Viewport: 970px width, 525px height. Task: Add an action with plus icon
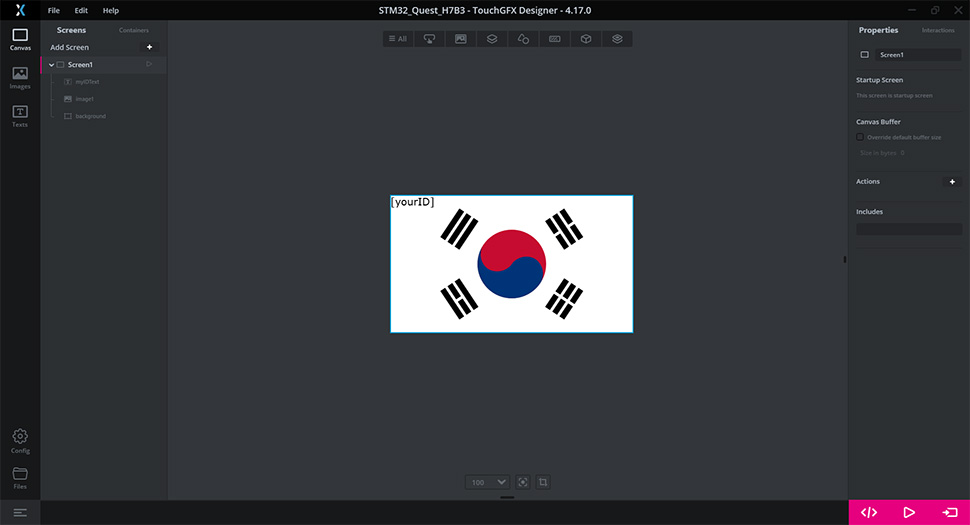952,182
